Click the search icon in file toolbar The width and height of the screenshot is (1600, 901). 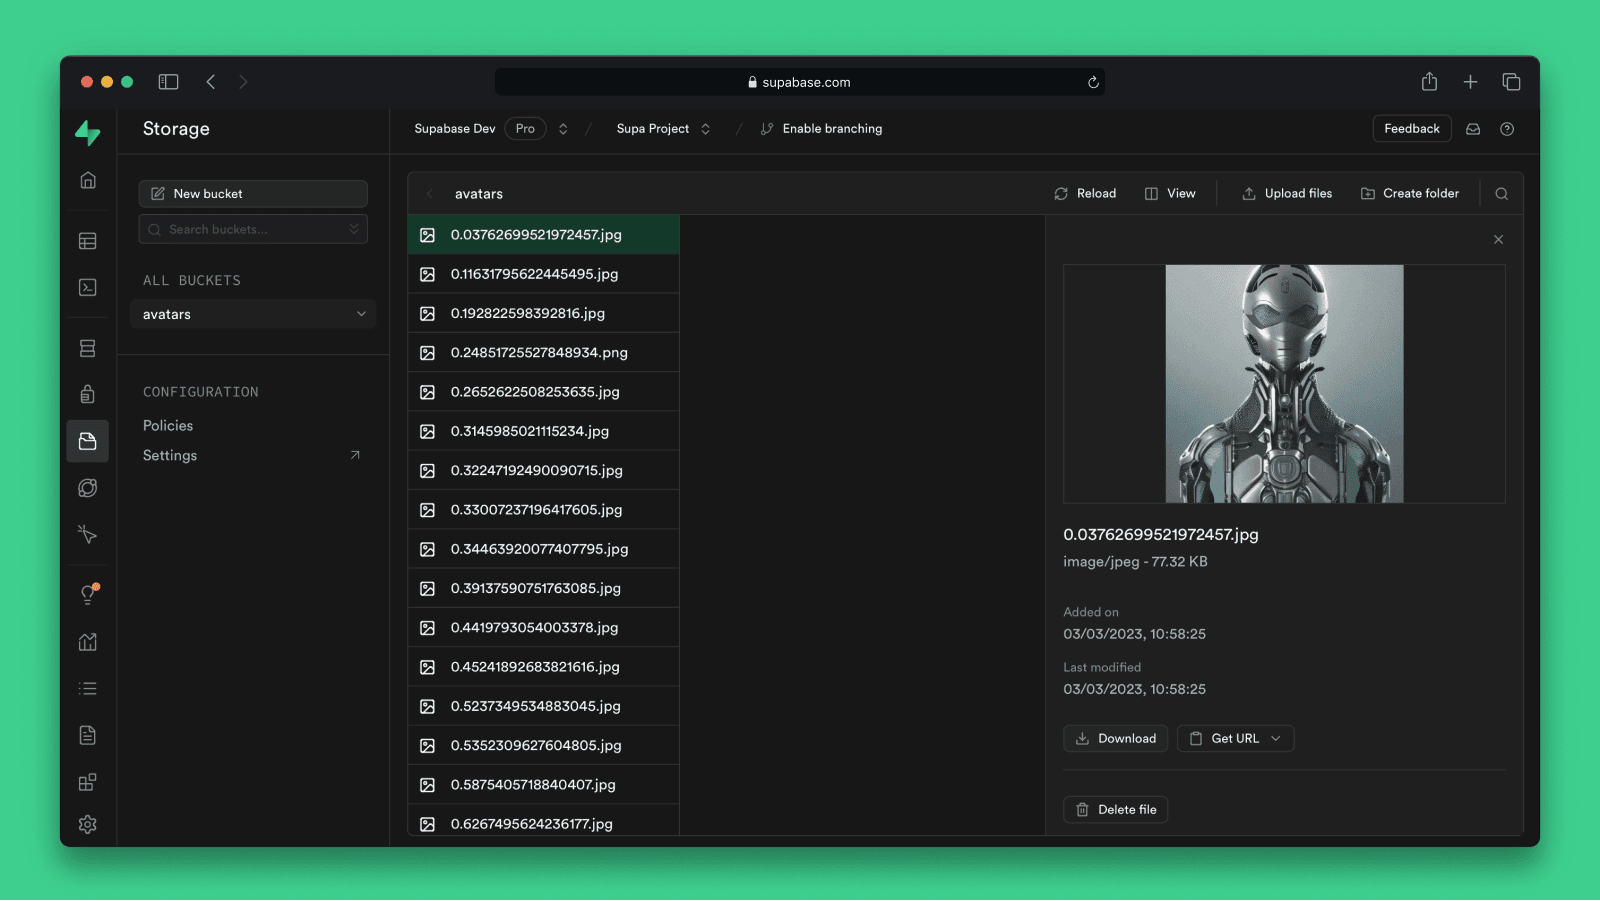(1501, 194)
